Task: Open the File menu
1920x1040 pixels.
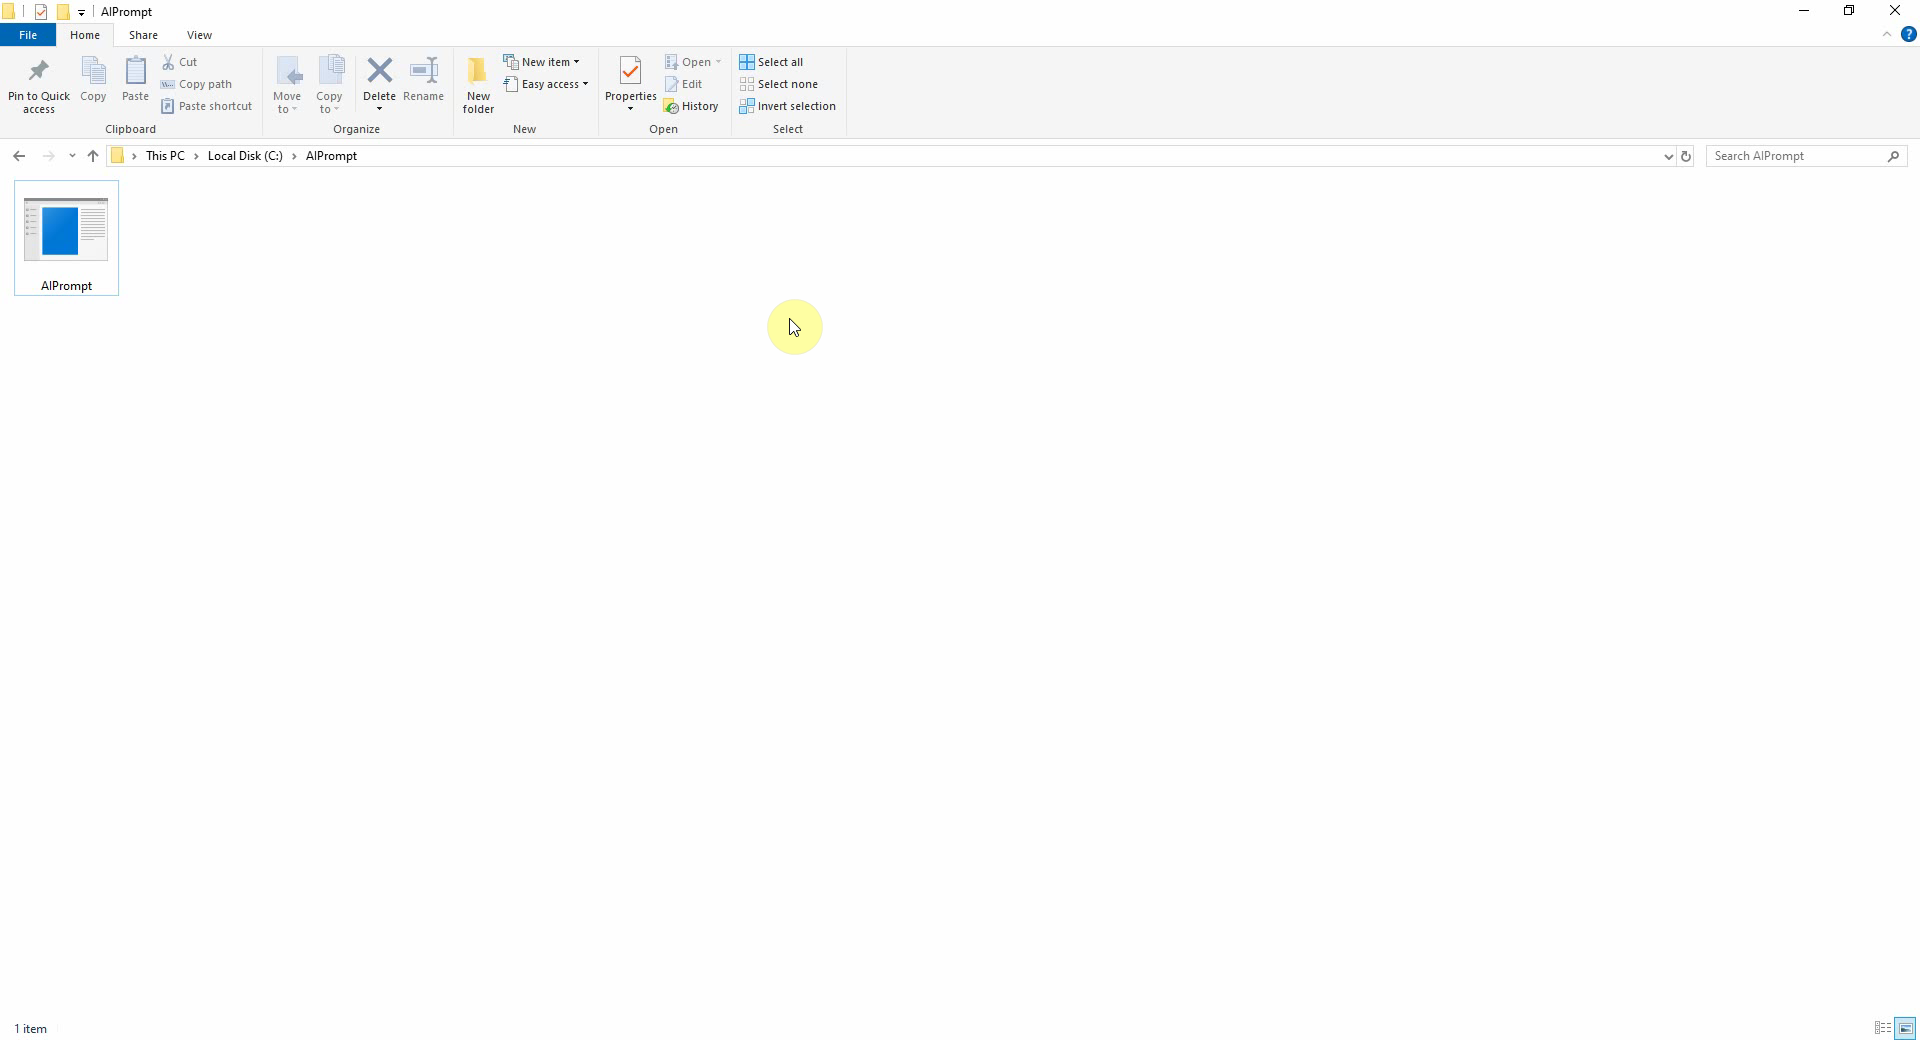Action: point(28,35)
